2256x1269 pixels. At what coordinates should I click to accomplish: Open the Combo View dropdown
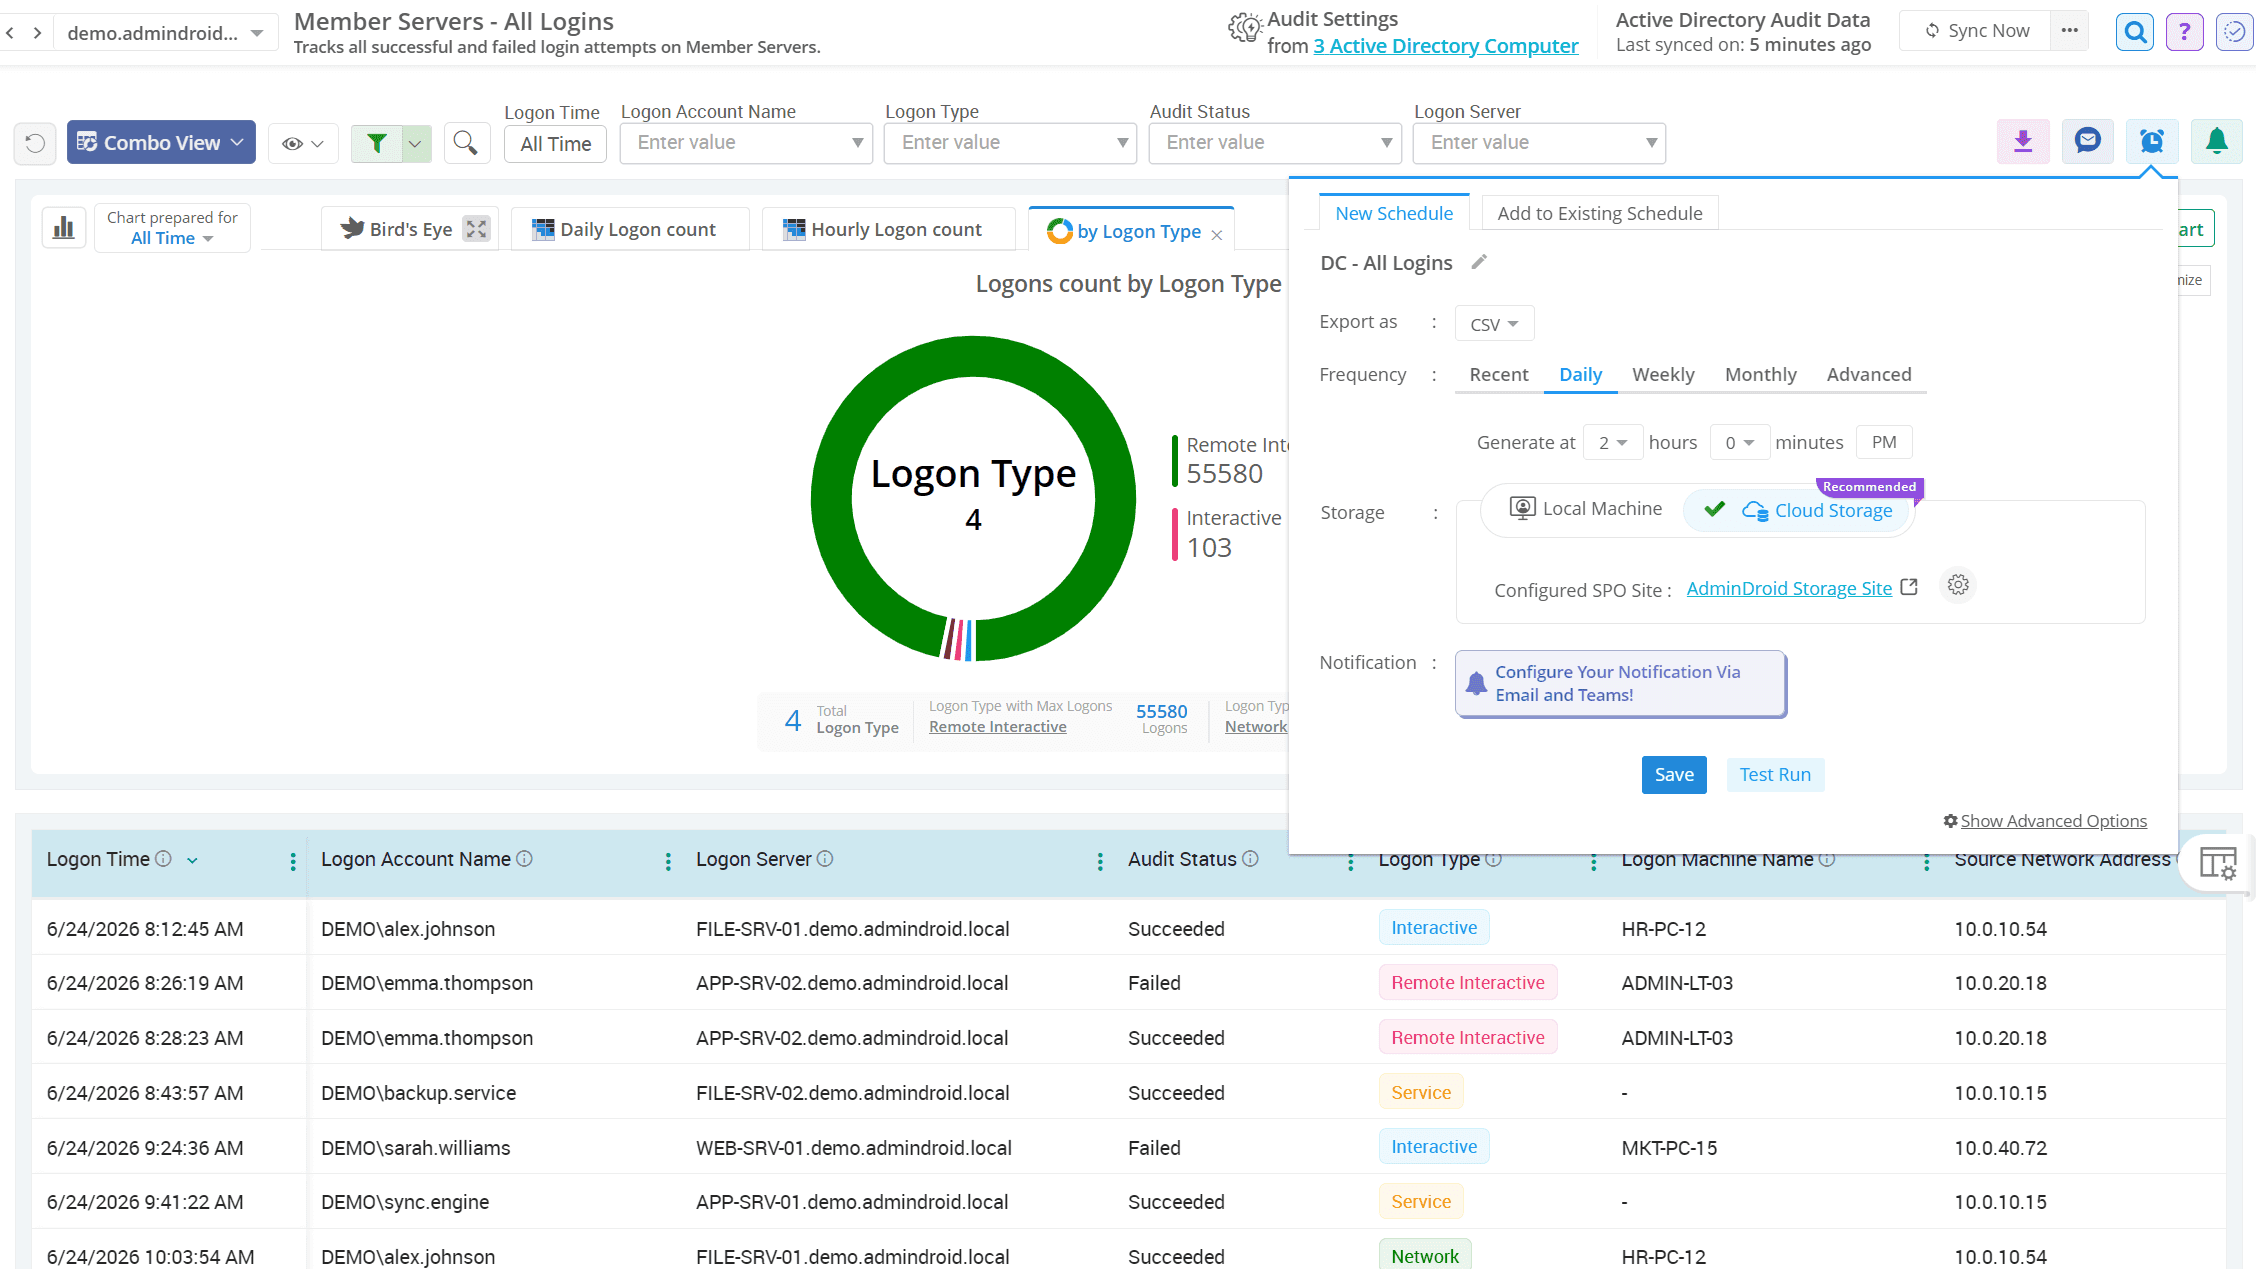(x=161, y=142)
